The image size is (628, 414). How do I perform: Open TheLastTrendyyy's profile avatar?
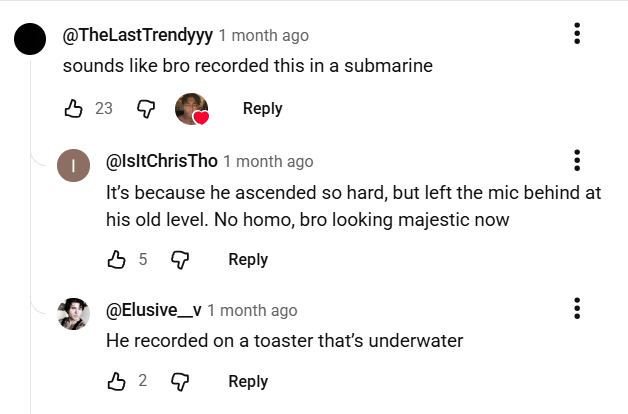click(x=31, y=40)
